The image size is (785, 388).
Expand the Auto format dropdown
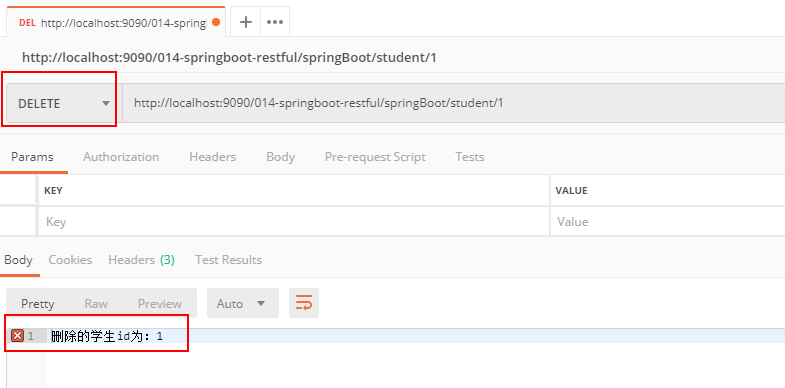point(243,303)
